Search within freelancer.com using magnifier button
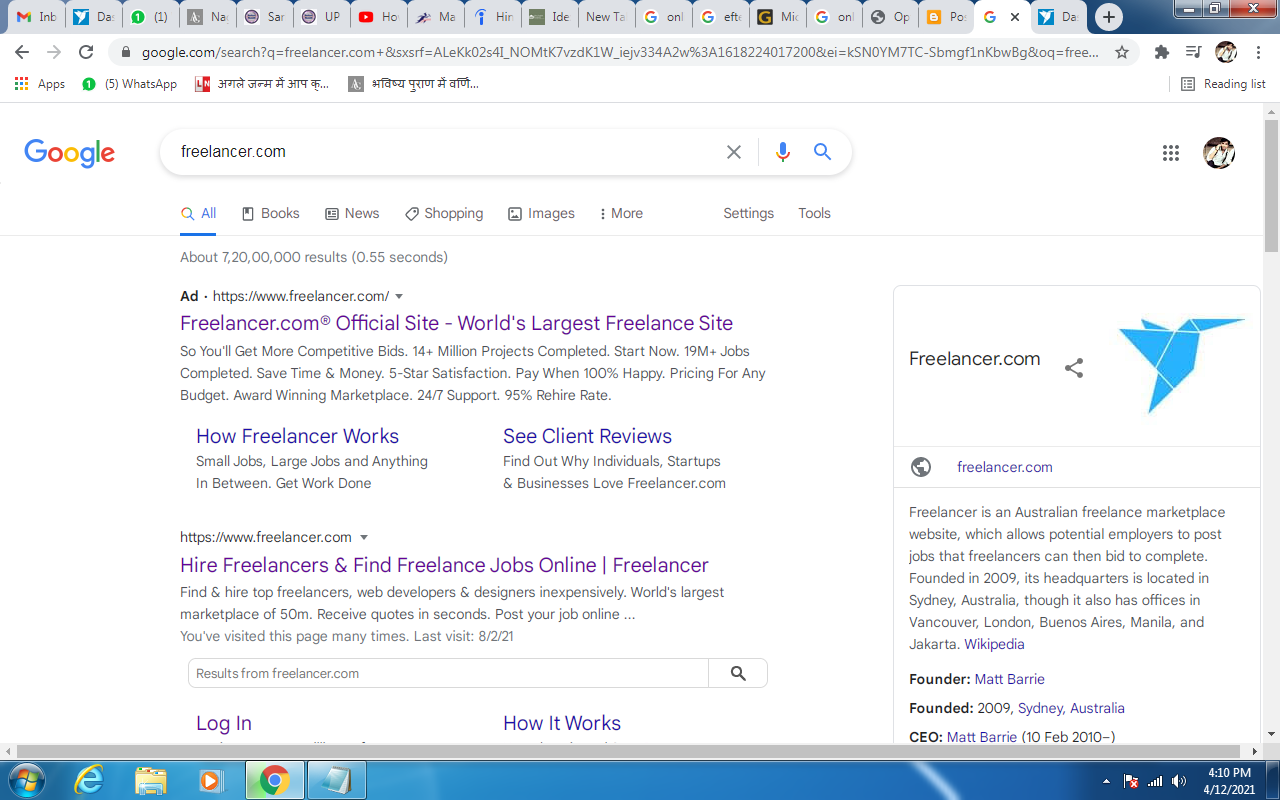Viewport: 1280px width, 800px height. click(x=738, y=673)
